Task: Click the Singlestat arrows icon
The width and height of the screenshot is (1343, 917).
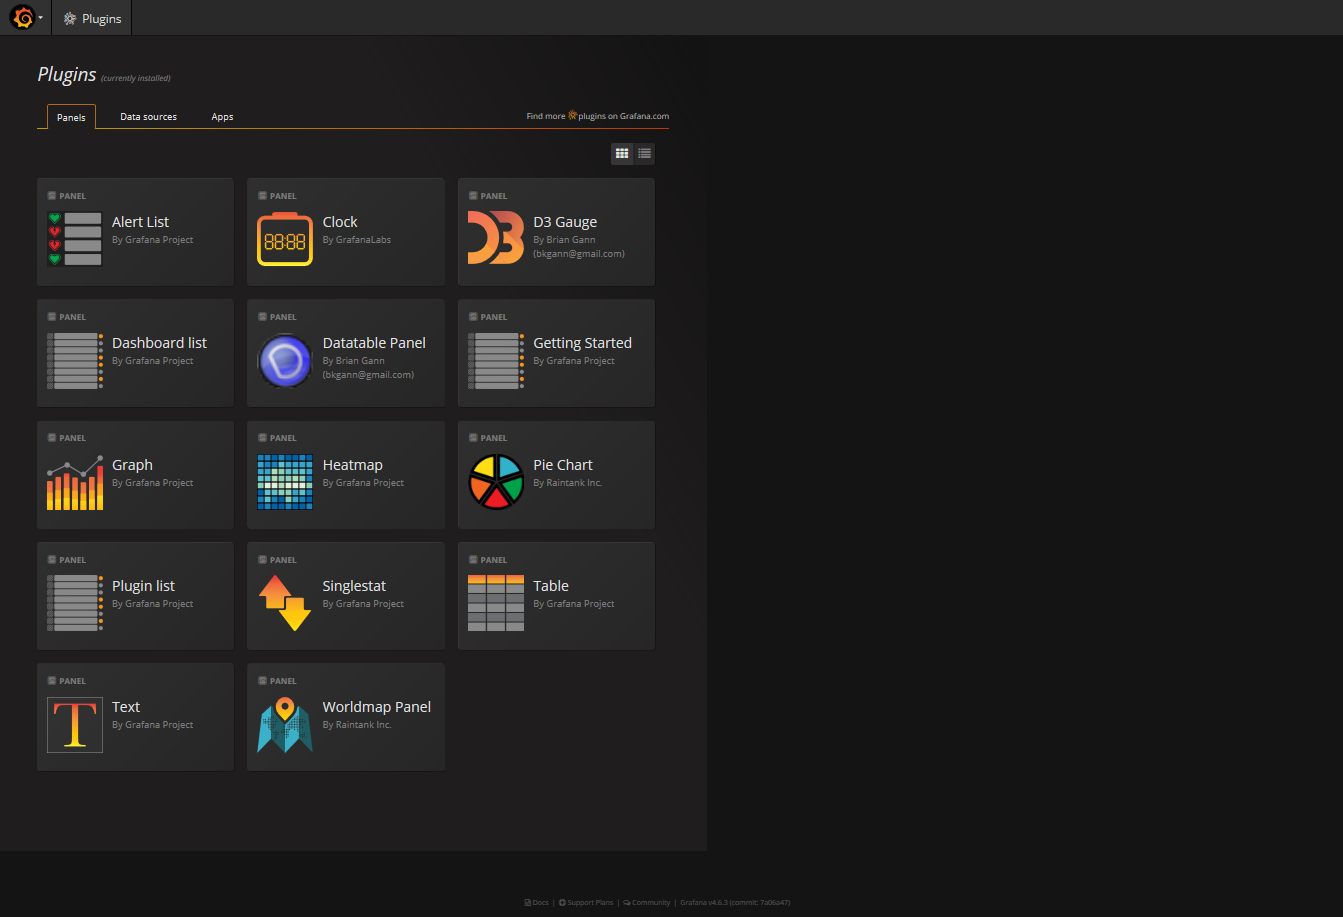Action: point(285,602)
